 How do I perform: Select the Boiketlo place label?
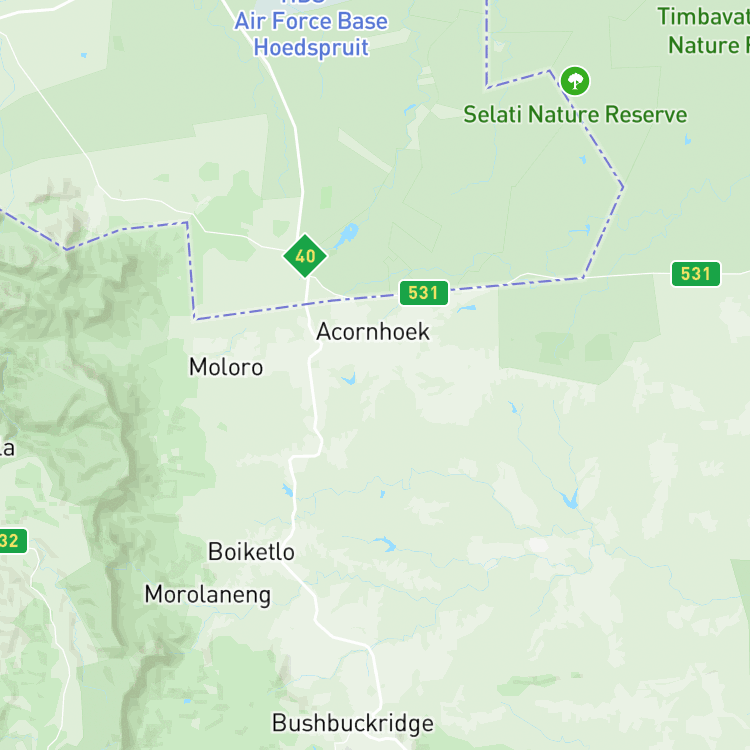[251, 551]
